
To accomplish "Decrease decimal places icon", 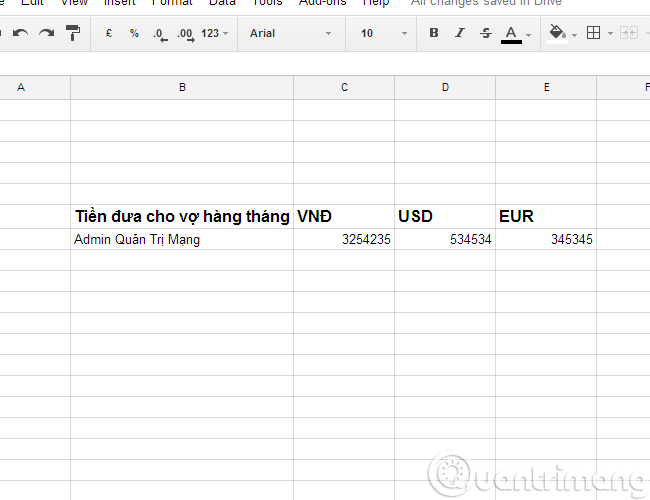I will [160, 34].
